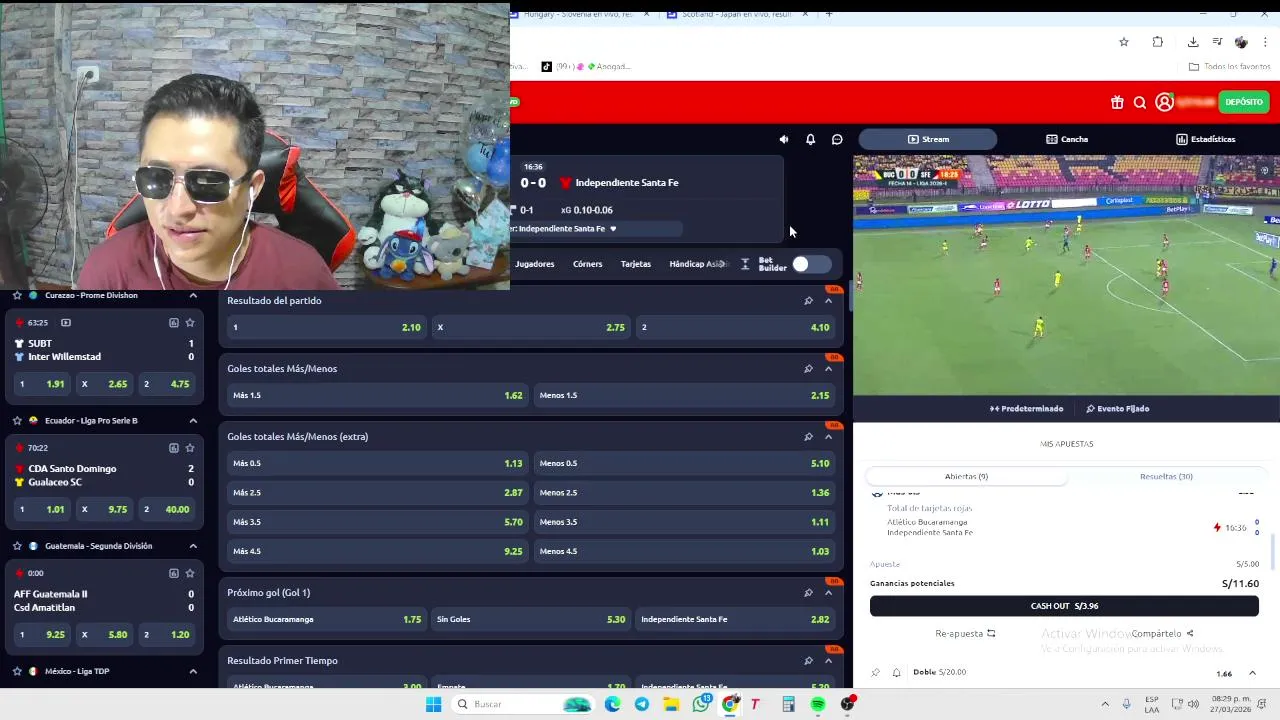The width and height of the screenshot is (1280, 720).
Task: Enable alerts bell for Doble bet
Action: click(896, 672)
